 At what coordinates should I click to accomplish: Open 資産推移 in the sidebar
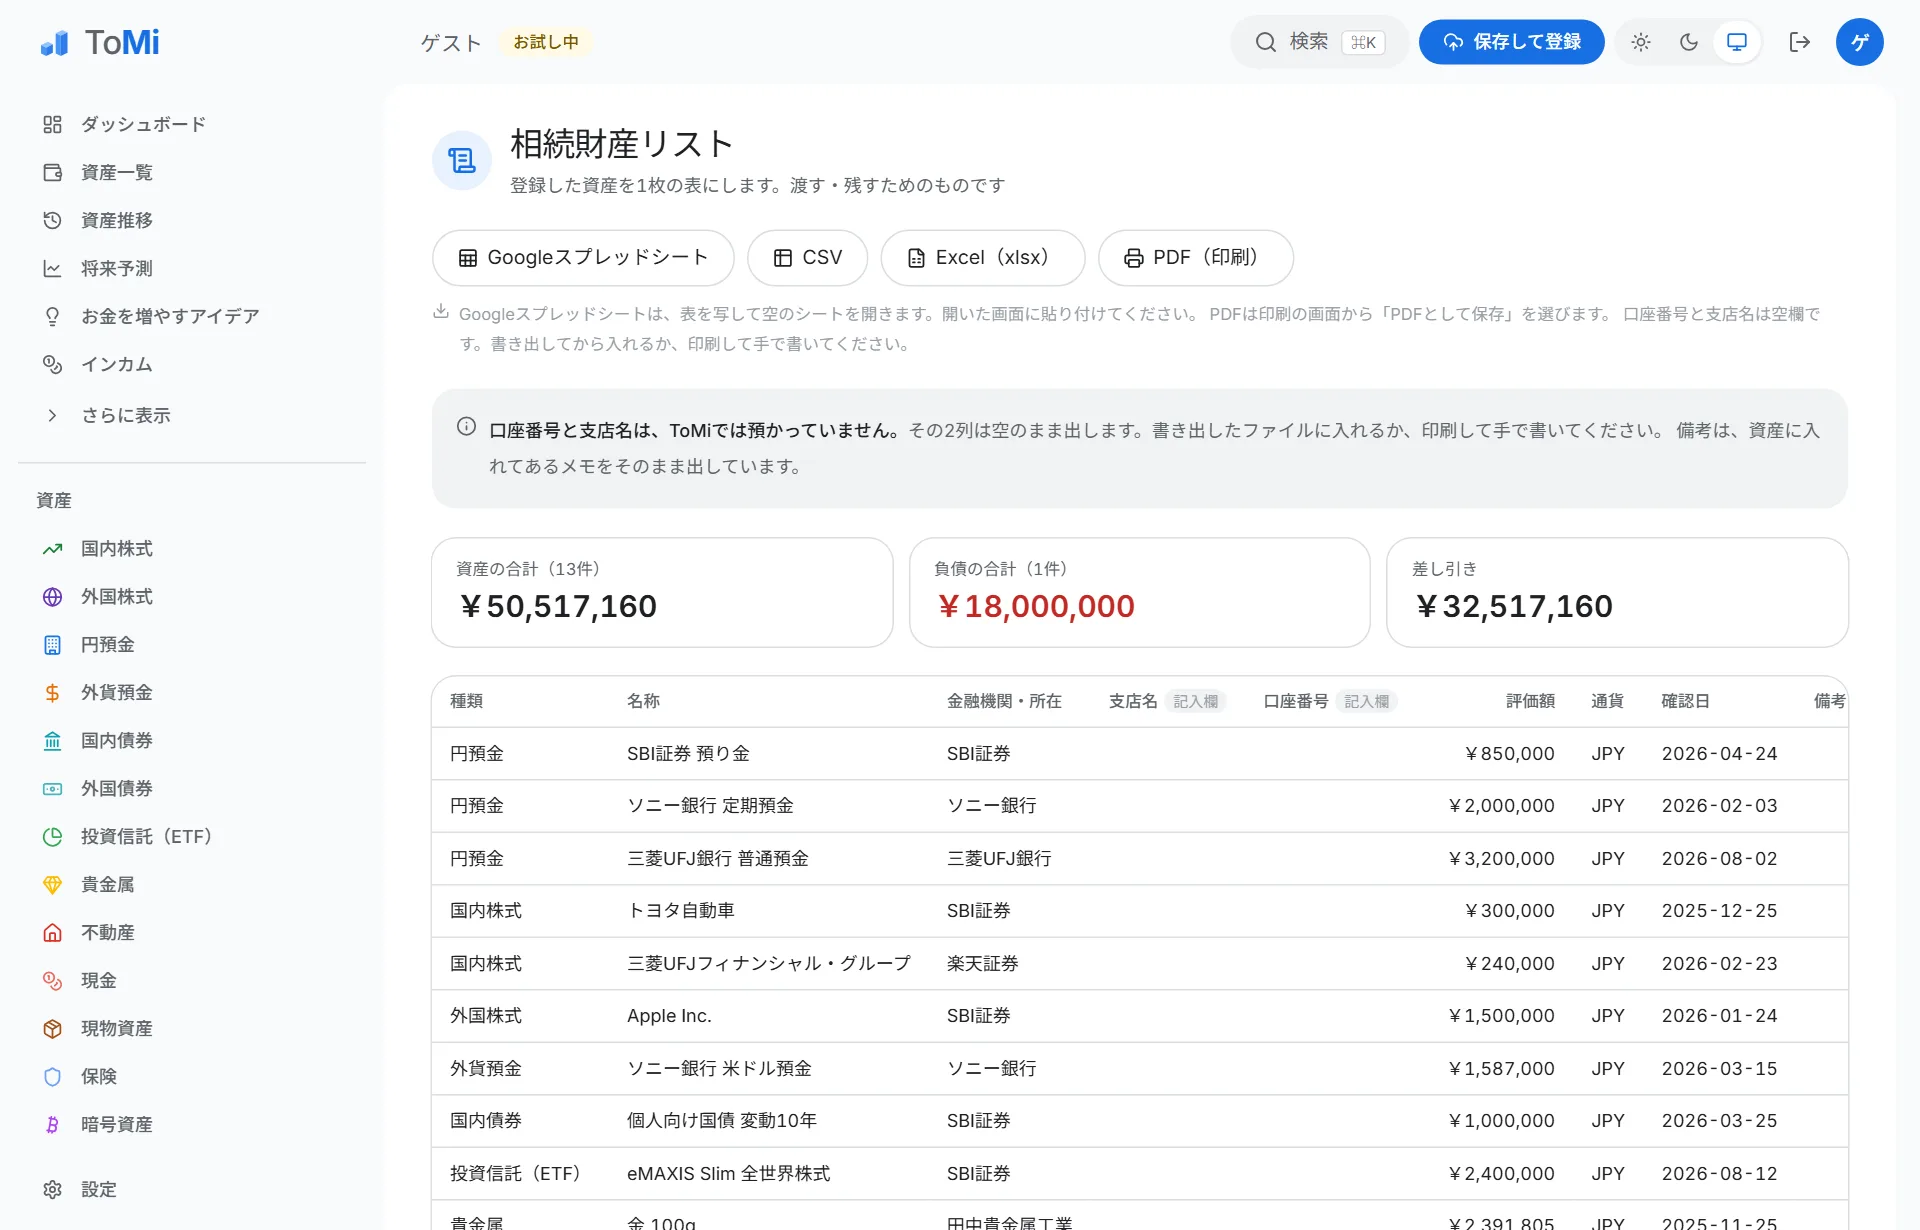tap(192, 220)
